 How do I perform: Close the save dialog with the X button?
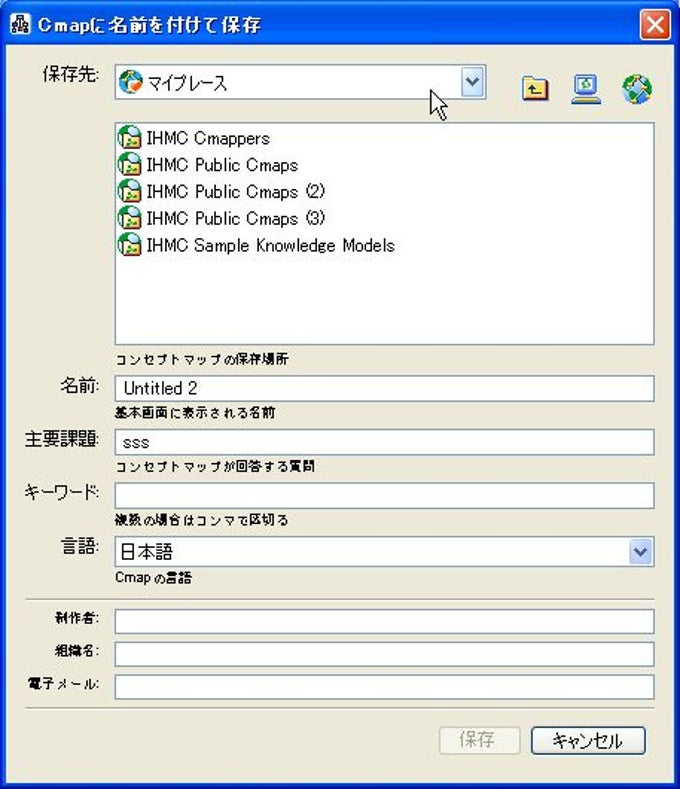(654, 24)
